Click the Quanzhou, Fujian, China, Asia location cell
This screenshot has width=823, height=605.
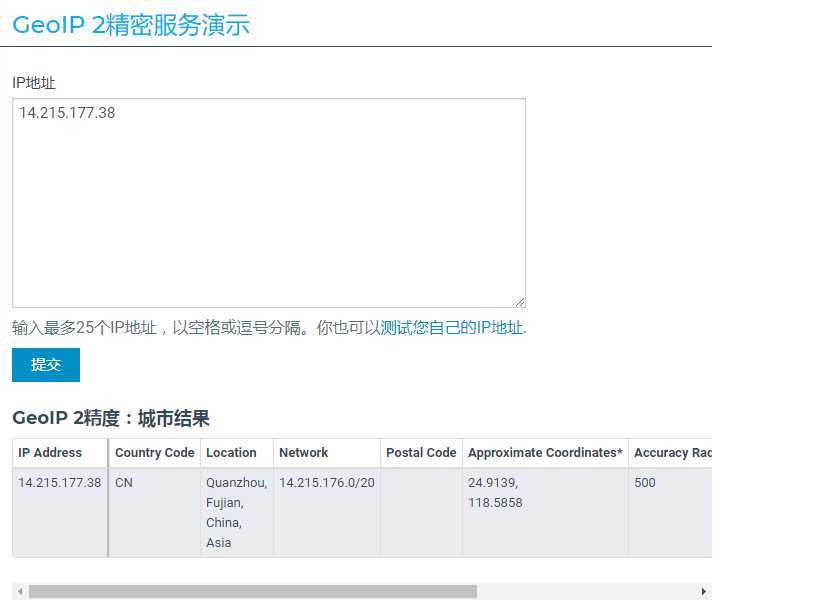(x=237, y=512)
